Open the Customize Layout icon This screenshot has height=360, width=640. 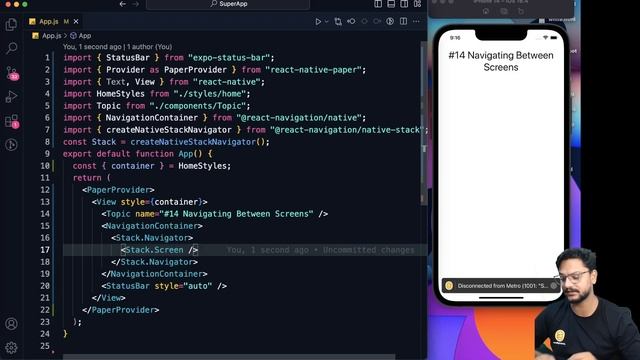(417, 4)
